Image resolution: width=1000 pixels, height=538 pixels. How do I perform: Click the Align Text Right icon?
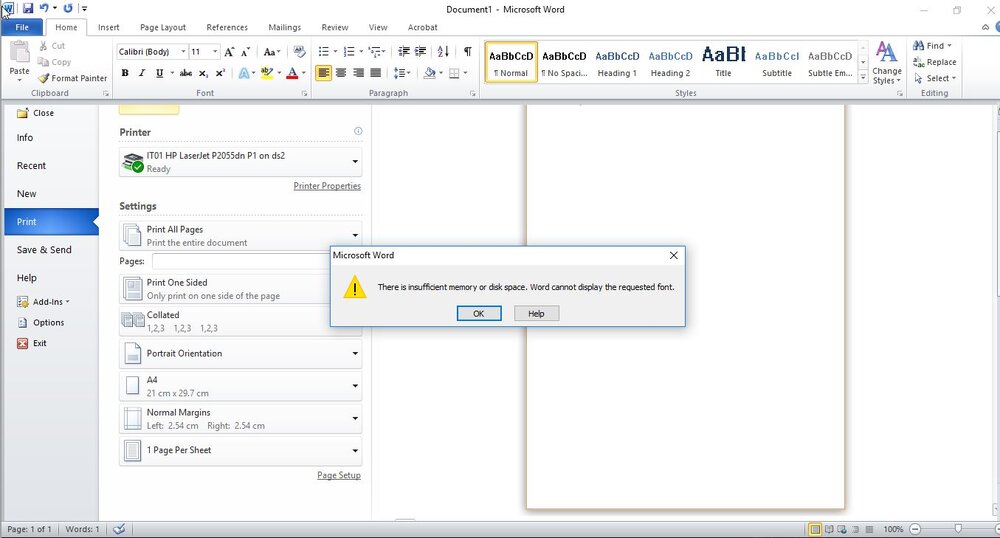(x=358, y=73)
